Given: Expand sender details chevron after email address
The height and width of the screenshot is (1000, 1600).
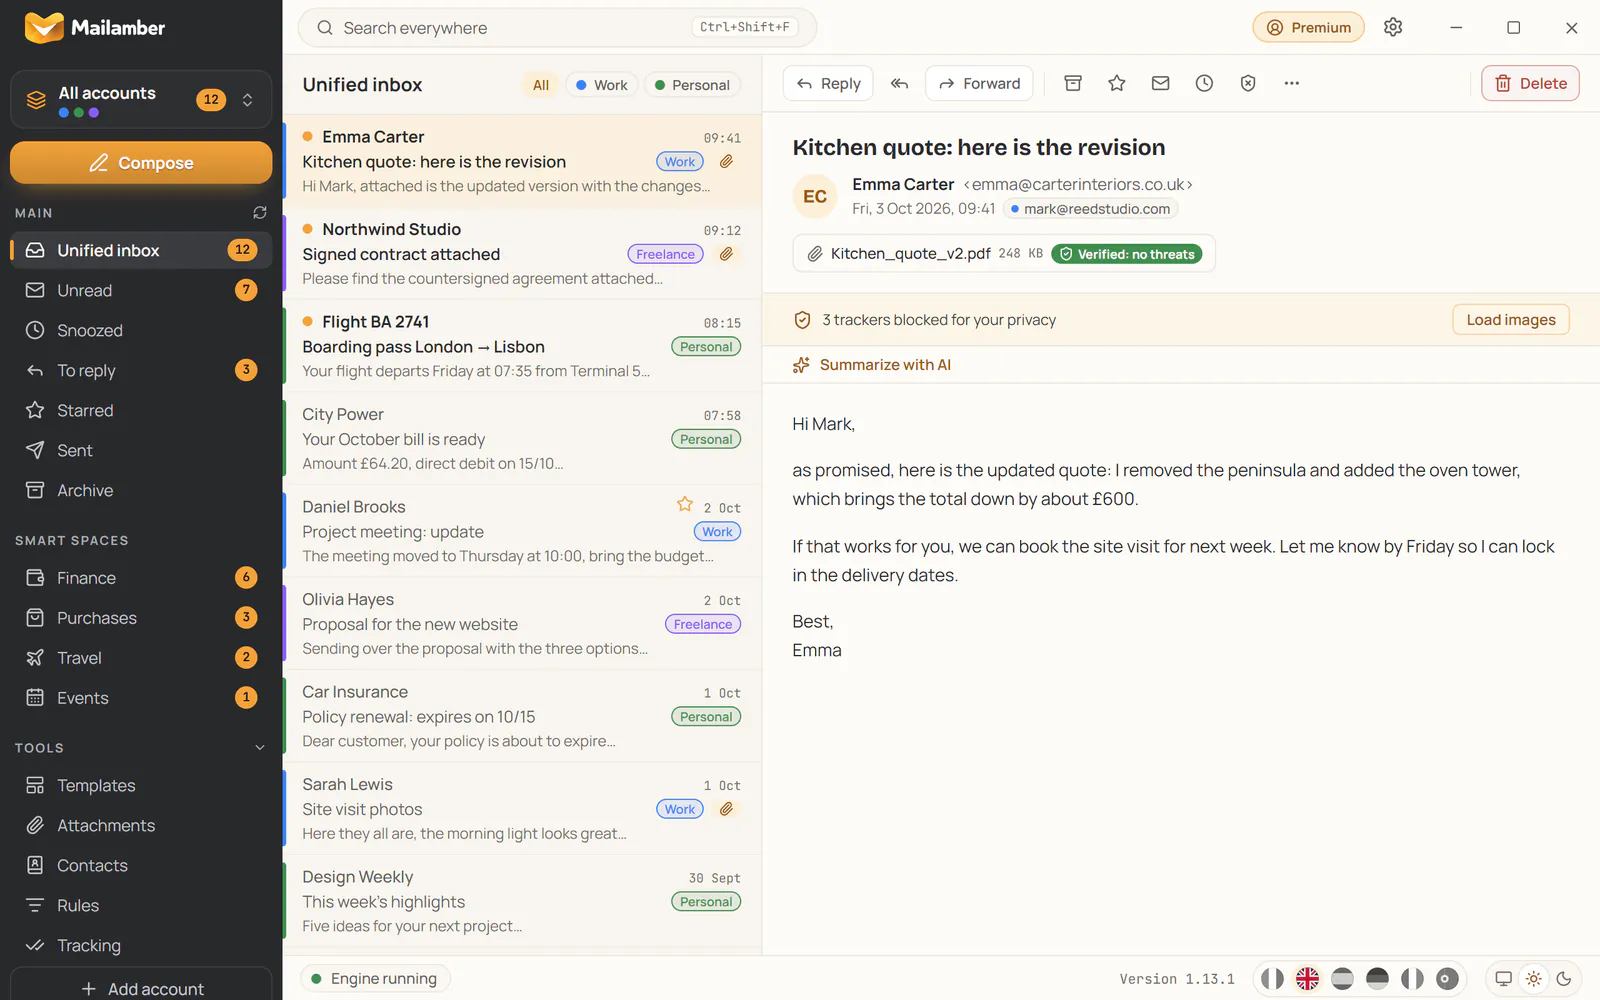Looking at the screenshot, I should click(x=1190, y=185).
